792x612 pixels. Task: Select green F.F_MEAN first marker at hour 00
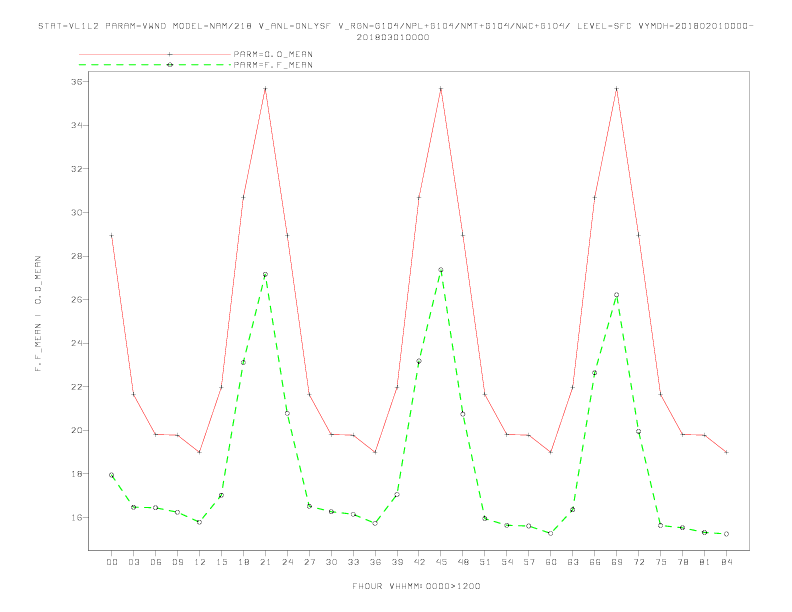point(112,475)
